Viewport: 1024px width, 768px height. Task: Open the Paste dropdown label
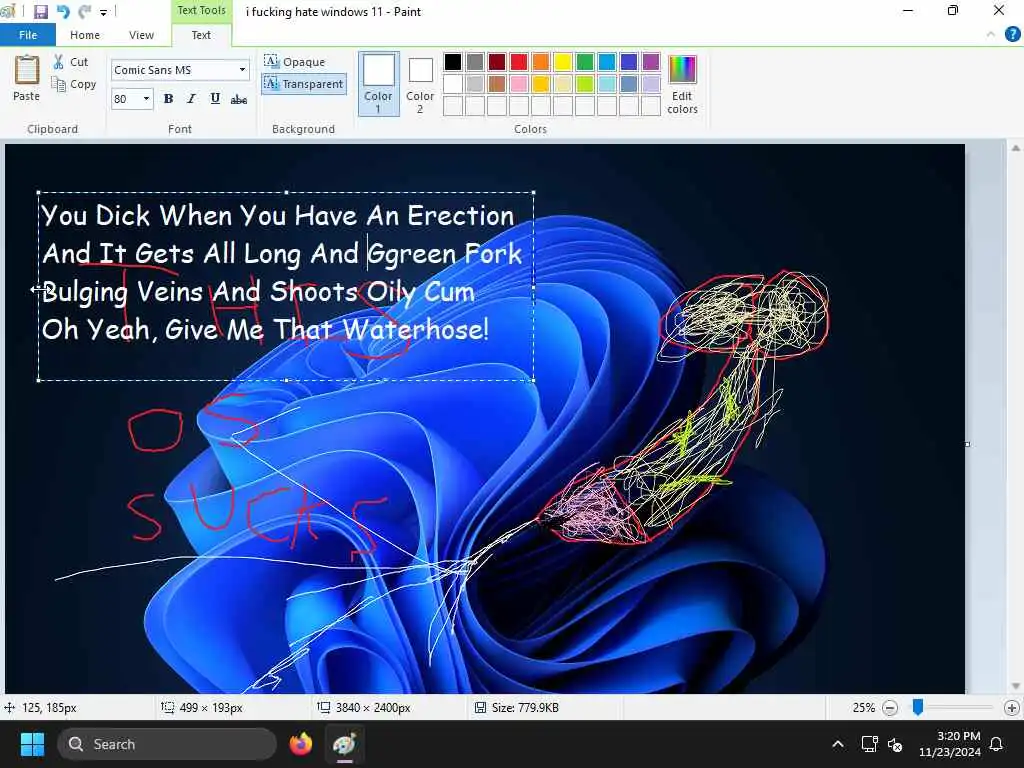click(26, 96)
